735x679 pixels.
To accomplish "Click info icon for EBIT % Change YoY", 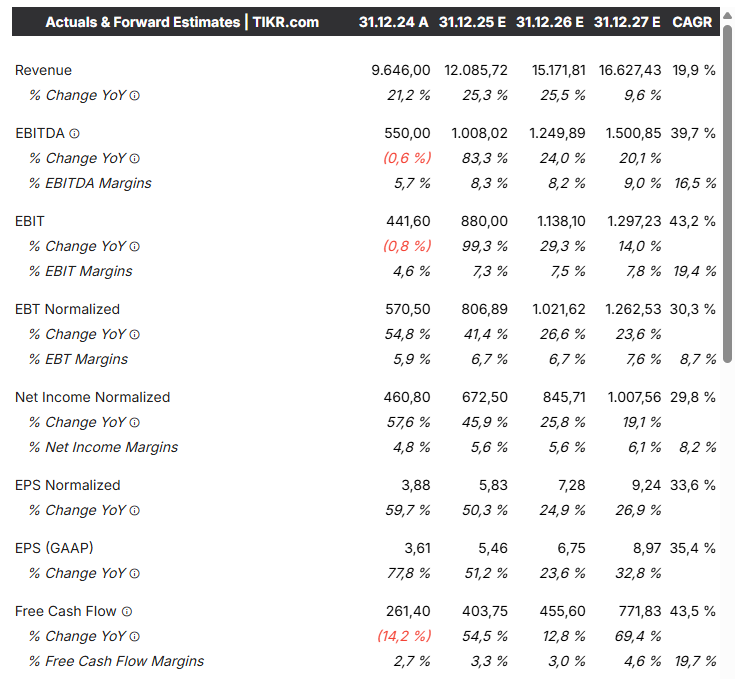I will (x=135, y=246).
